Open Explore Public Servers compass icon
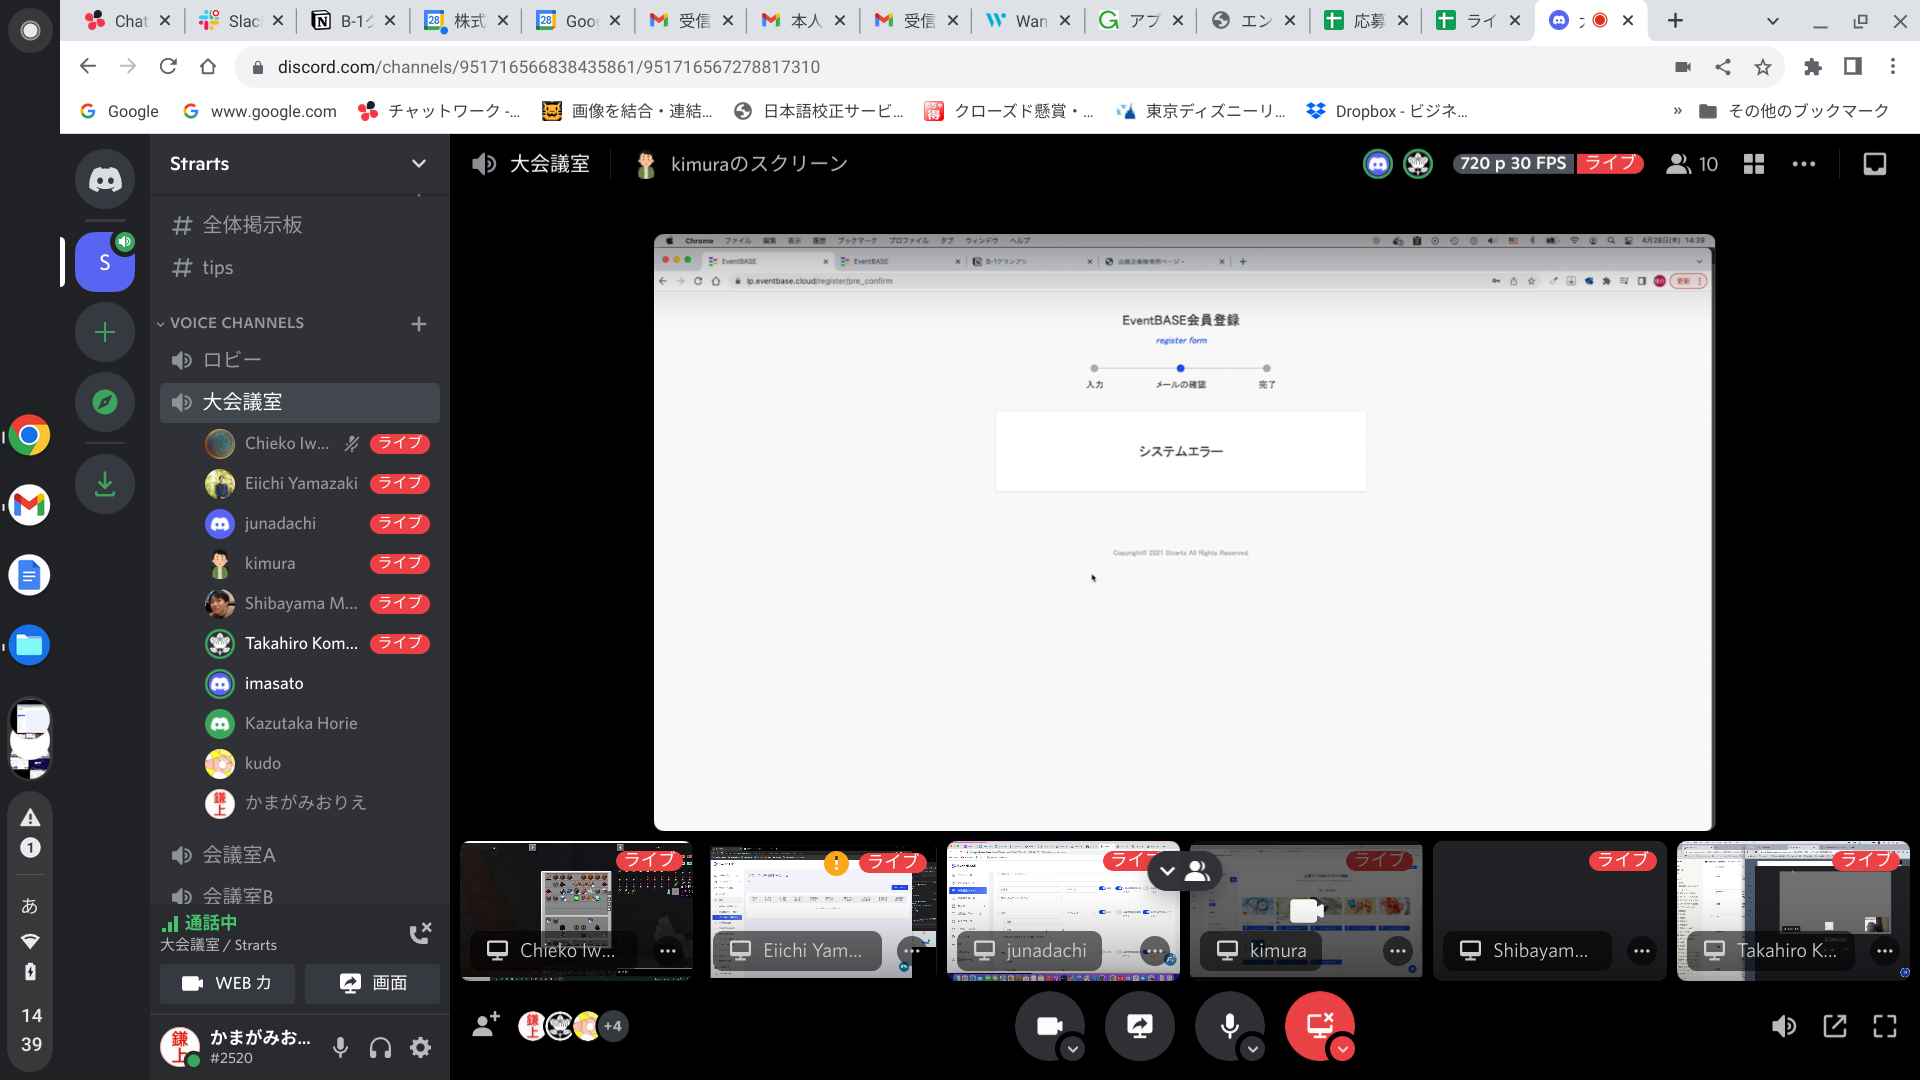The image size is (1920, 1080). pyautogui.click(x=105, y=402)
